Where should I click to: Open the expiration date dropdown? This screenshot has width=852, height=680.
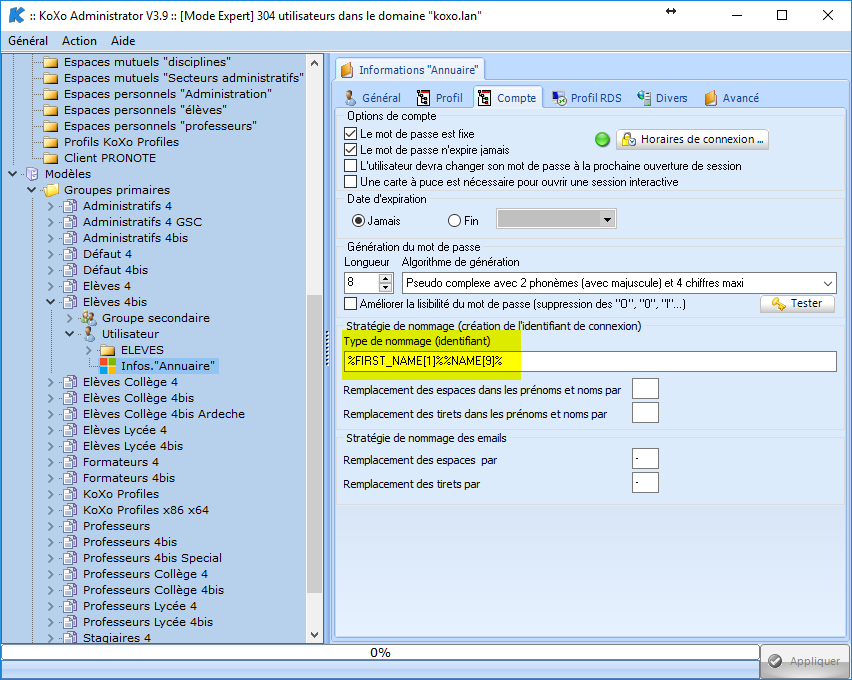tap(607, 220)
